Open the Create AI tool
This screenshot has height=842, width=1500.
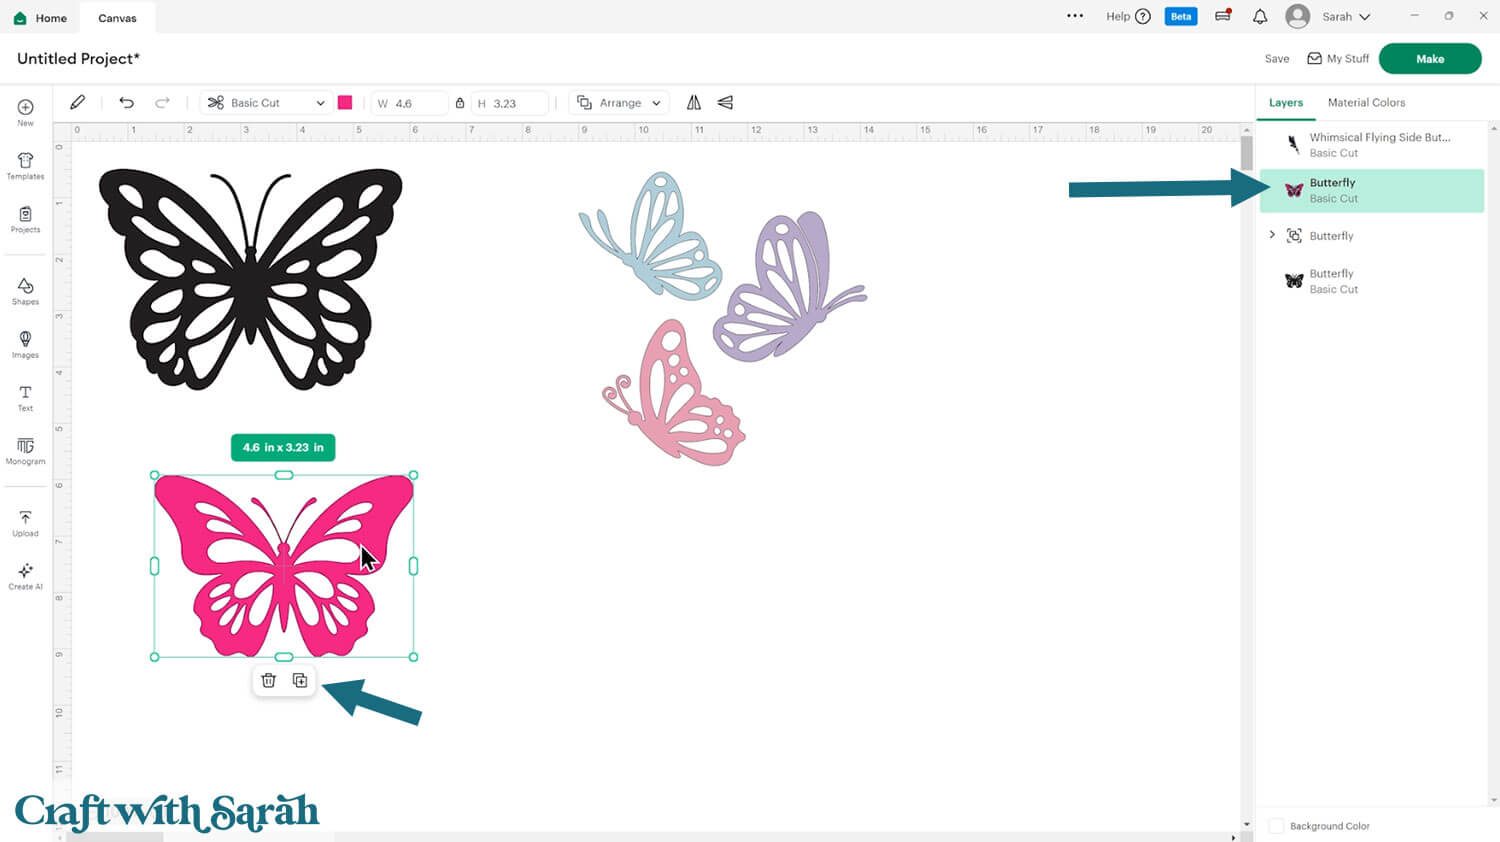point(25,576)
